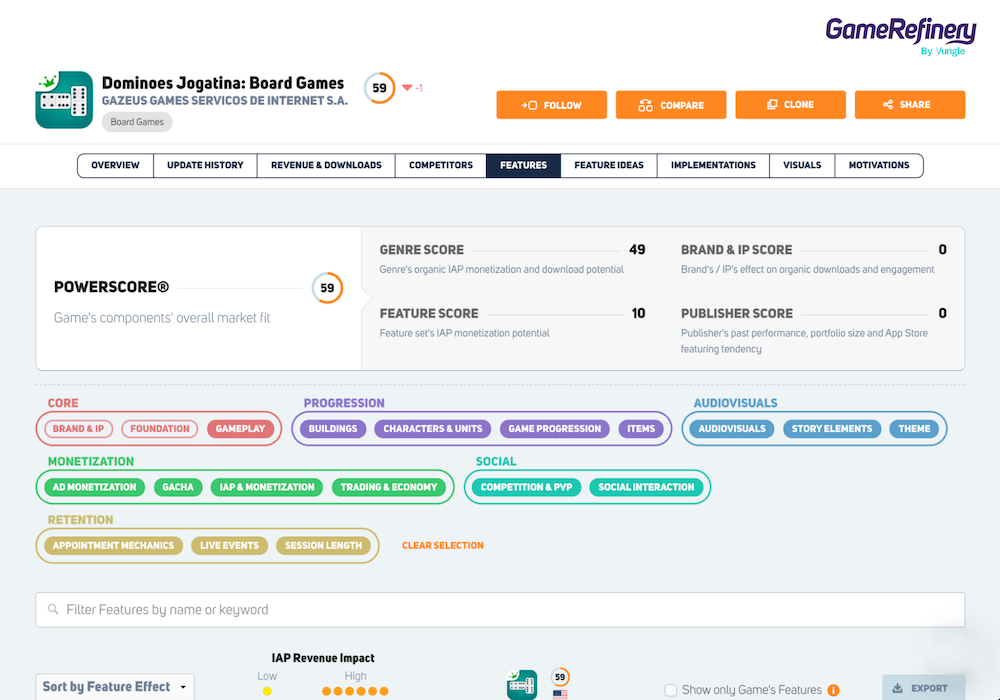Toggle the Items filter chip
This screenshot has height=700, width=1000.
coord(641,429)
